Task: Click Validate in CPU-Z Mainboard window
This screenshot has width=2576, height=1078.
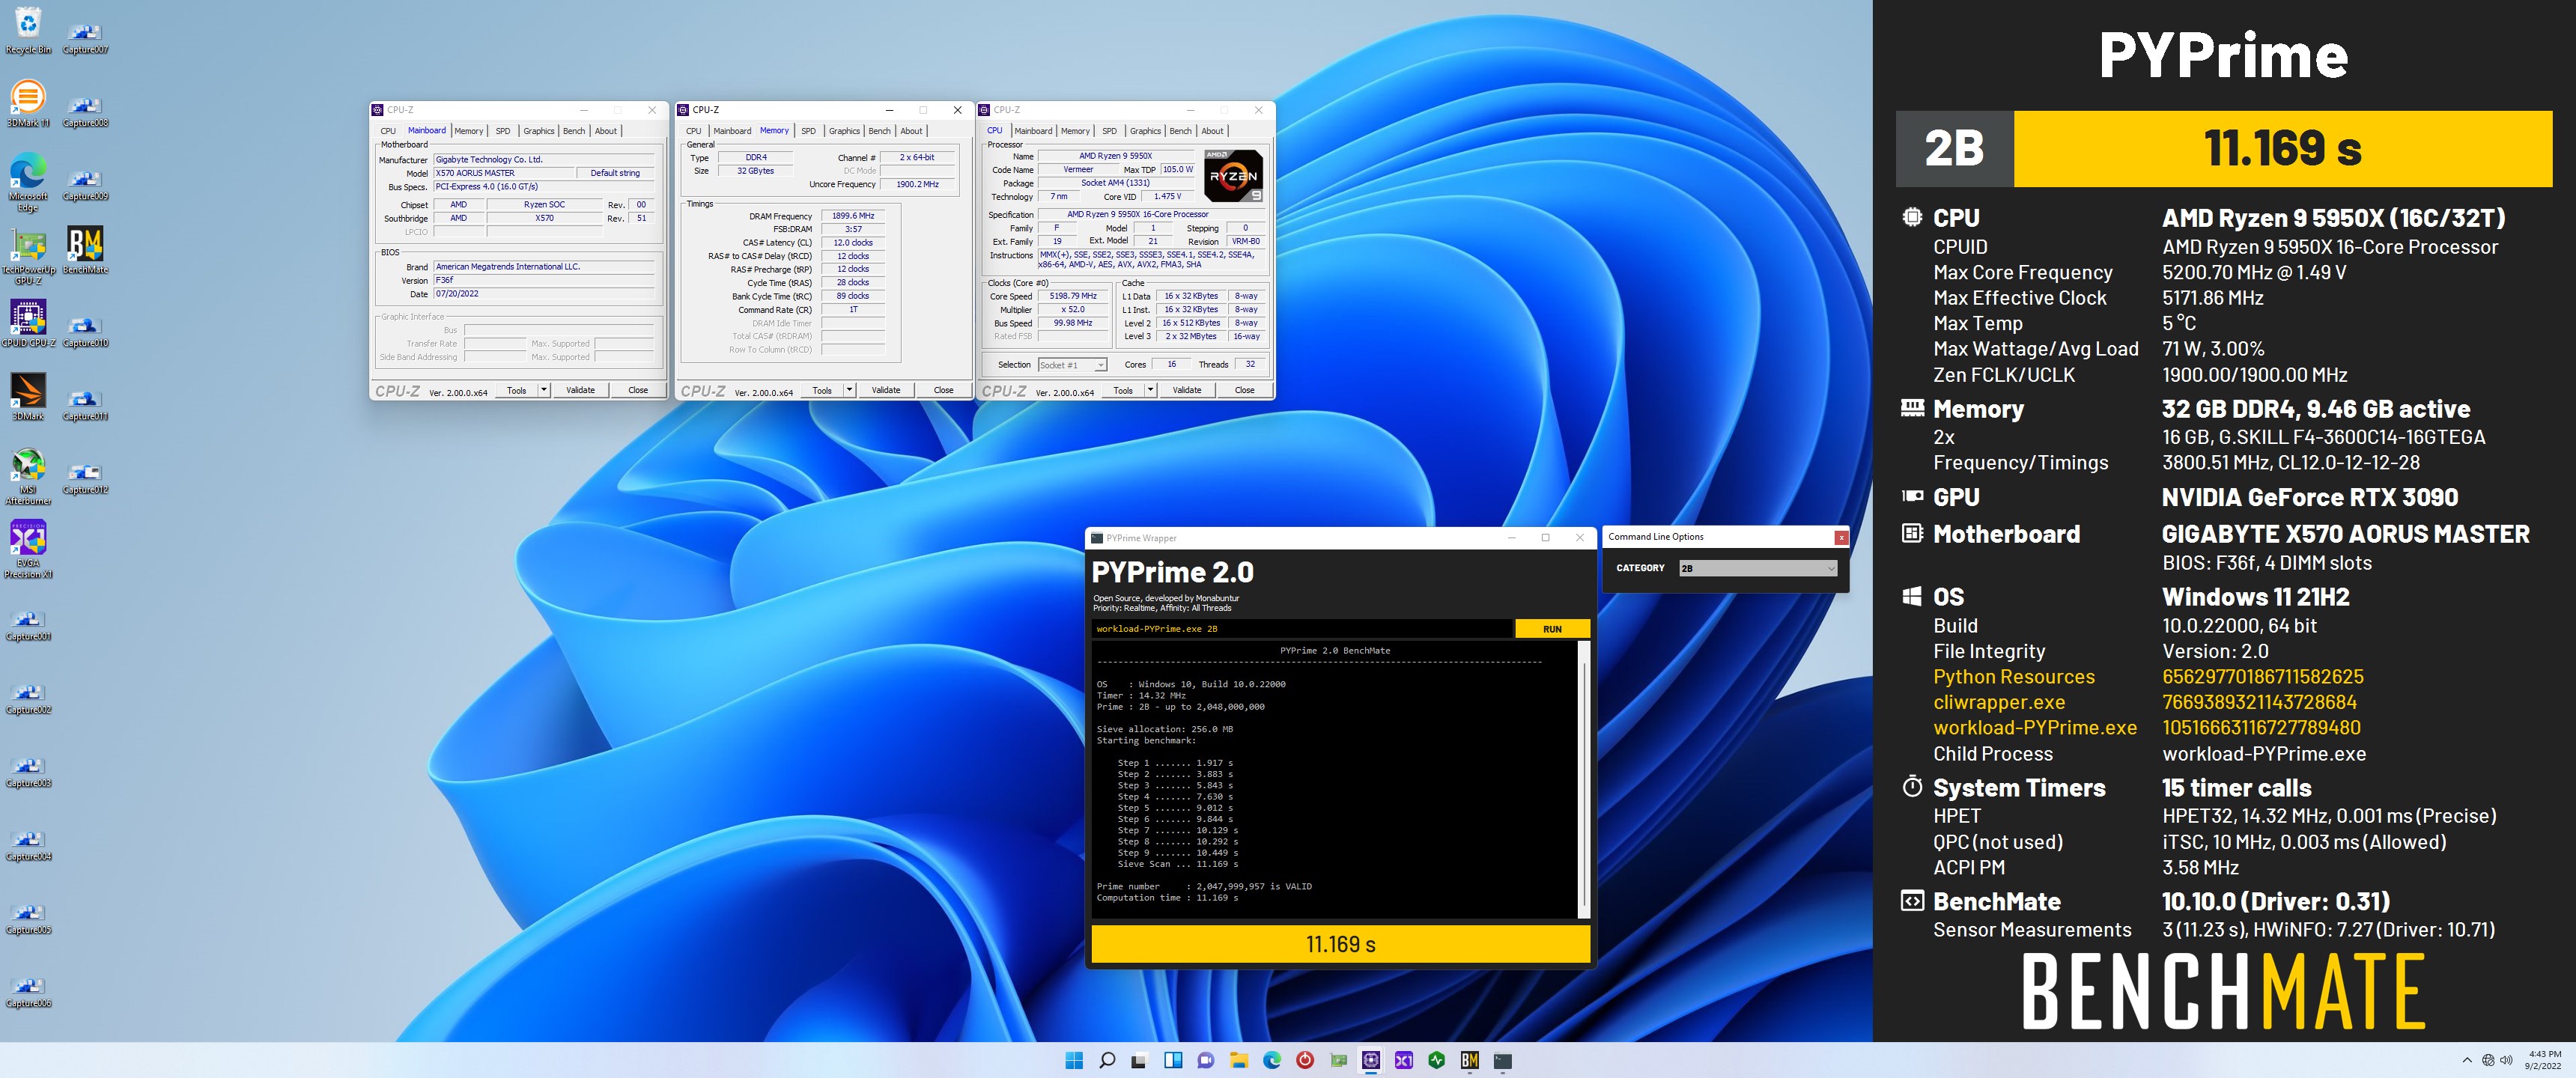Action: tap(580, 390)
